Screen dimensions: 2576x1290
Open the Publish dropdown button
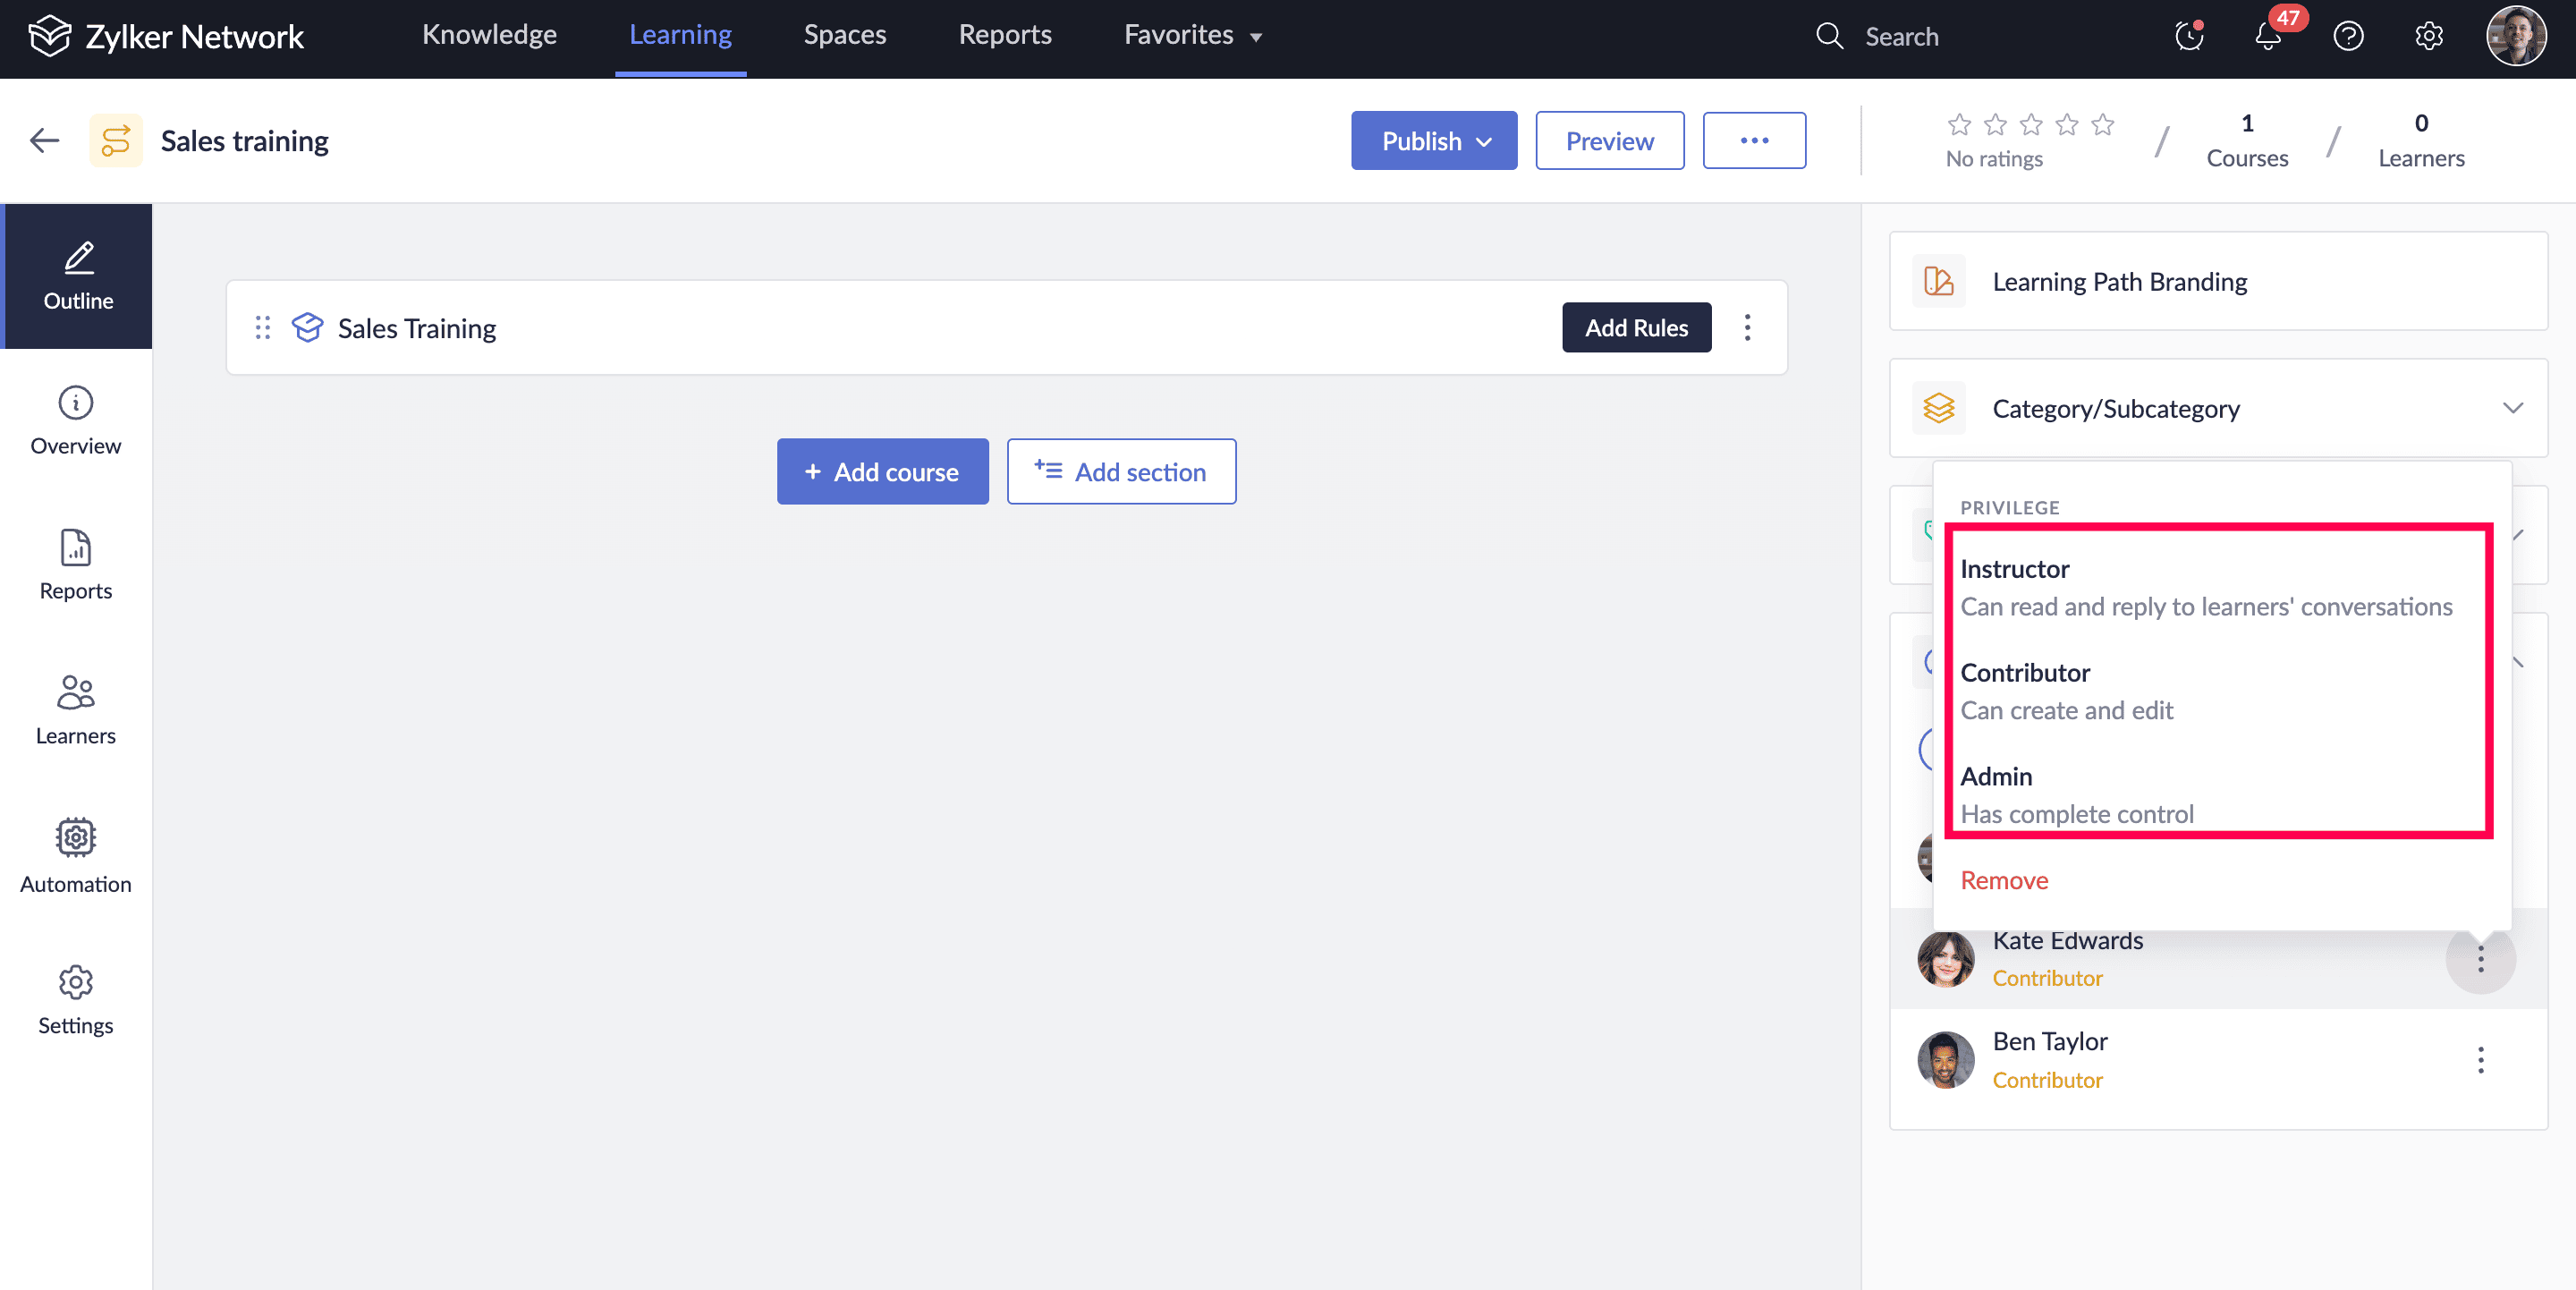click(1433, 141)
